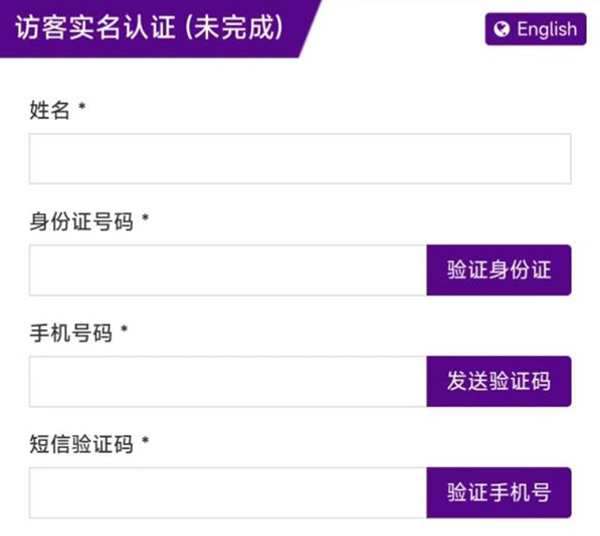Switch language to English
The image size is (600, 536).
click(535, 29)
